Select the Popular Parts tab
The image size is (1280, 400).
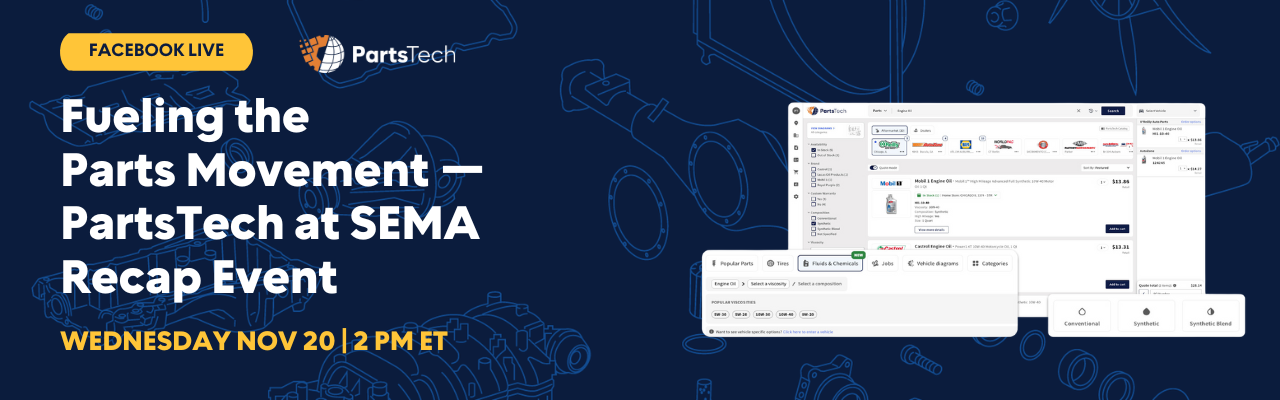tap(731, 263)
